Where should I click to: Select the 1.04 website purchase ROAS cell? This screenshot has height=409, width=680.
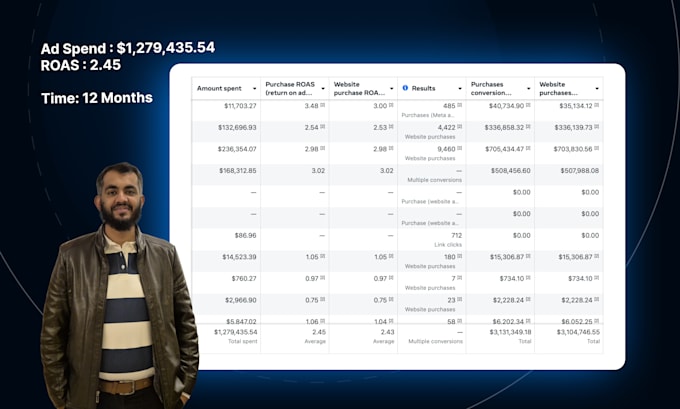click(380, 321)
